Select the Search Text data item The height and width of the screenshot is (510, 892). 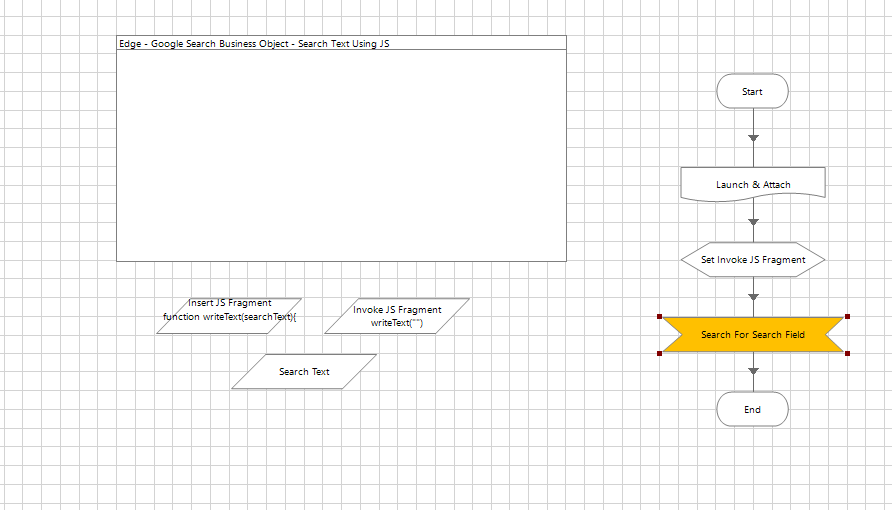[304, 371]
